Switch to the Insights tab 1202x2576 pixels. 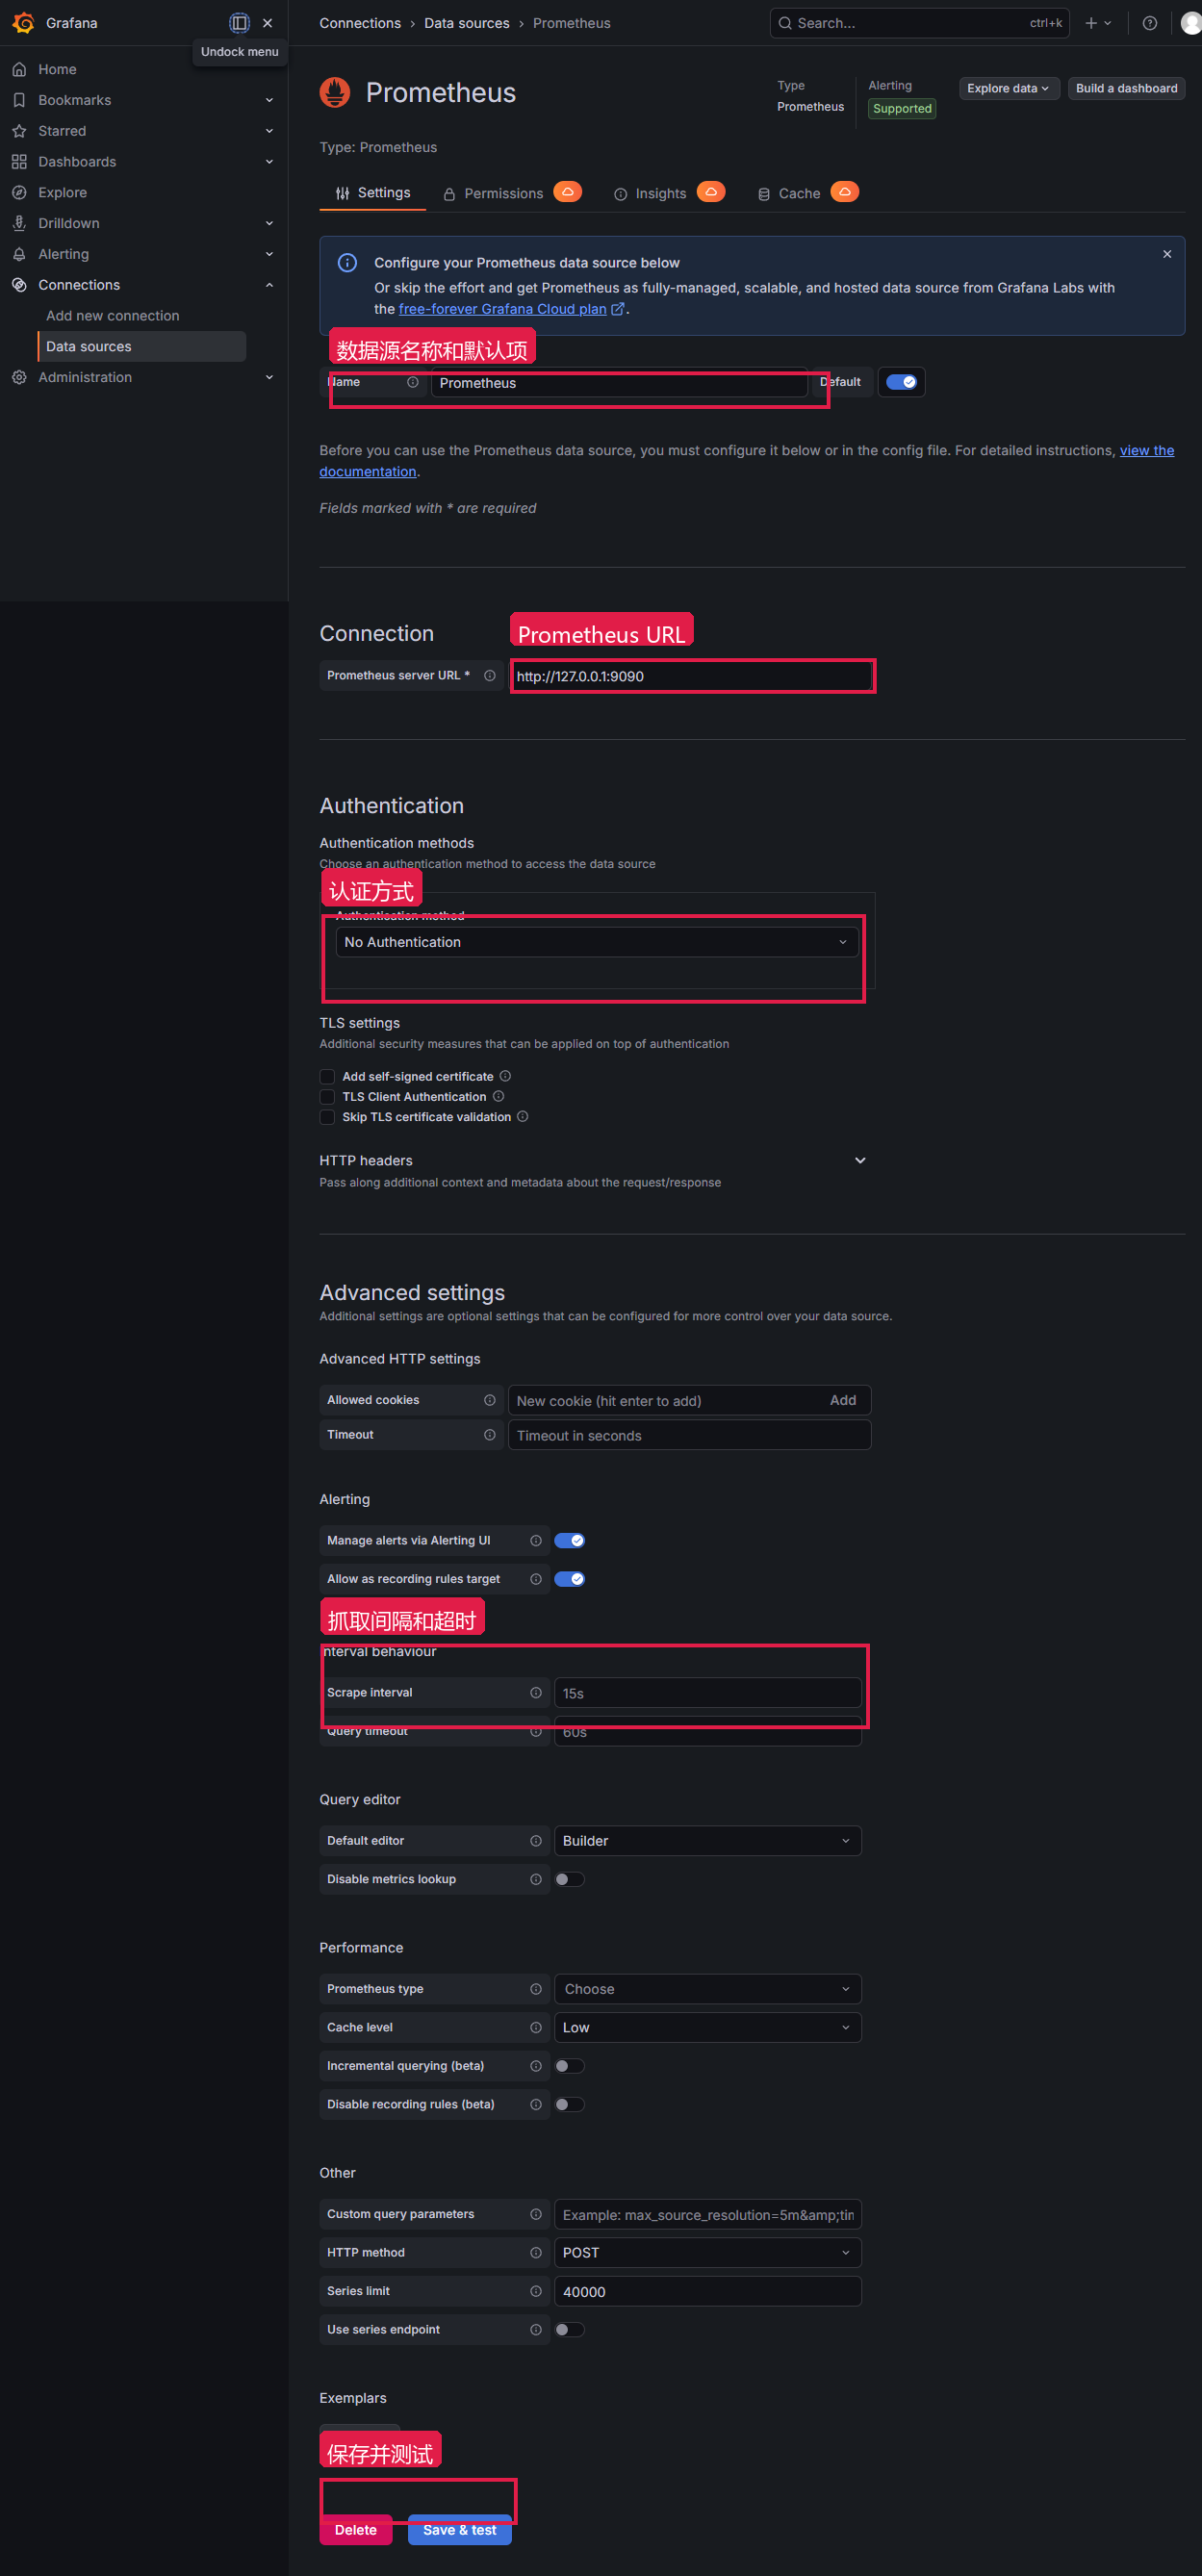[x=669, y=193]
